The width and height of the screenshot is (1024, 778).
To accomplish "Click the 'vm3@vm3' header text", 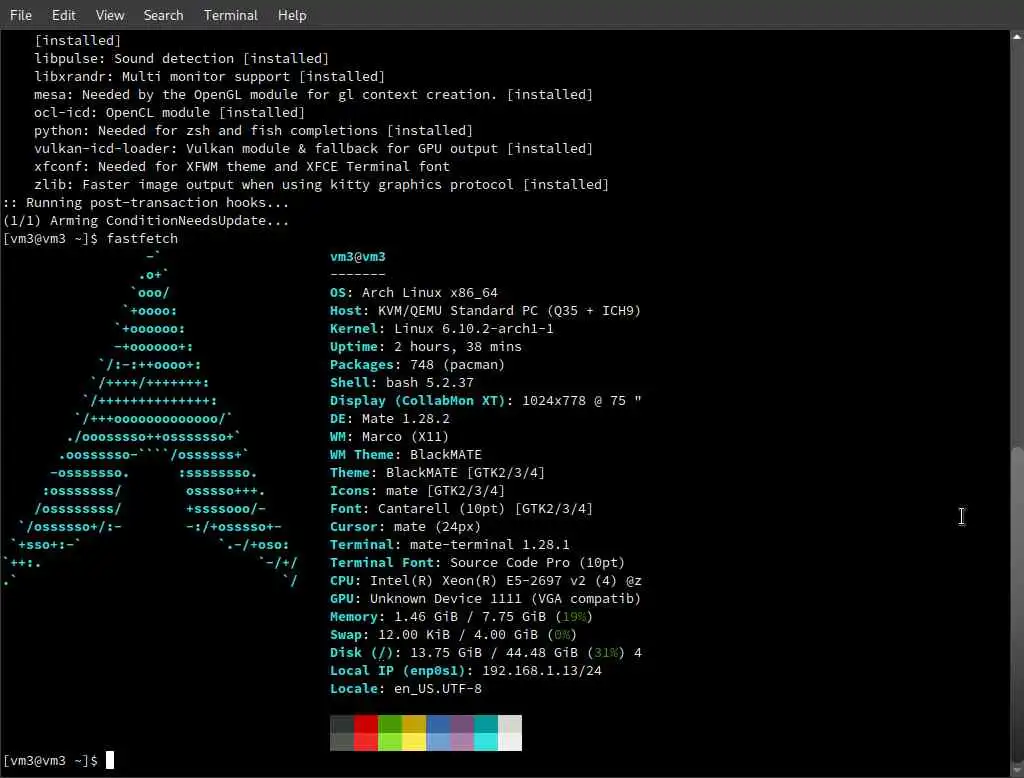I will [358, 257].
